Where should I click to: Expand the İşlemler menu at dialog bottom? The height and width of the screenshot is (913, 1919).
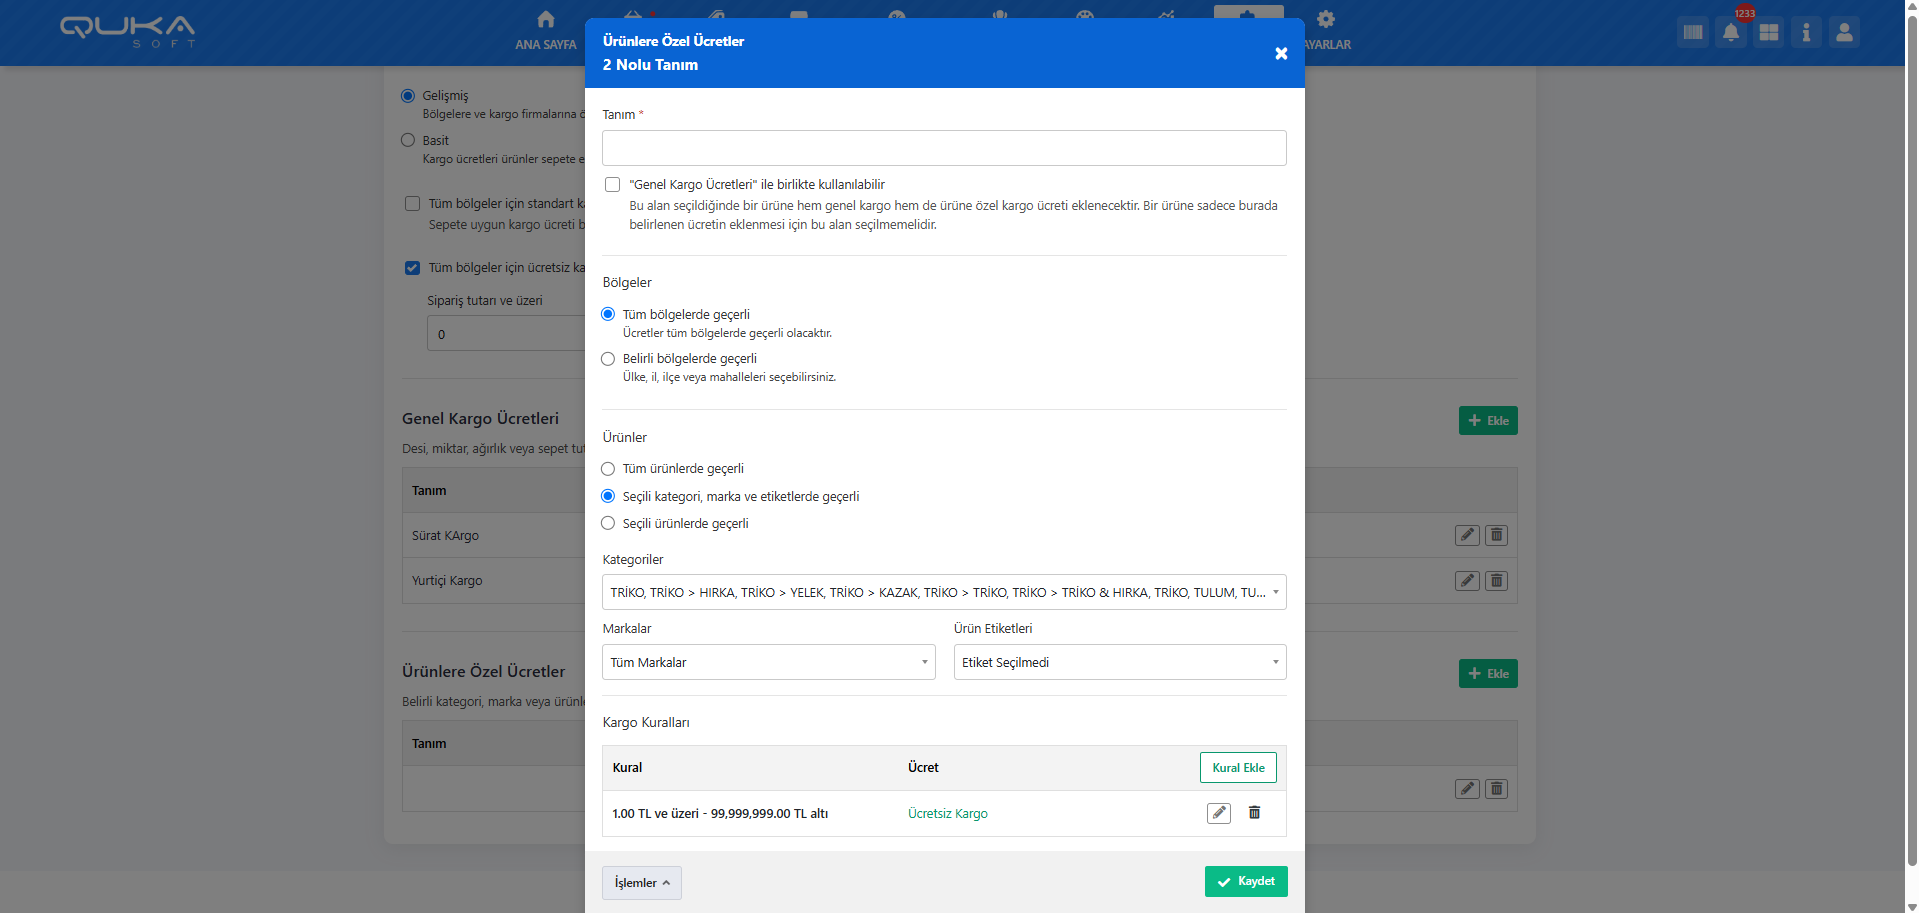[x=641, y=883]
